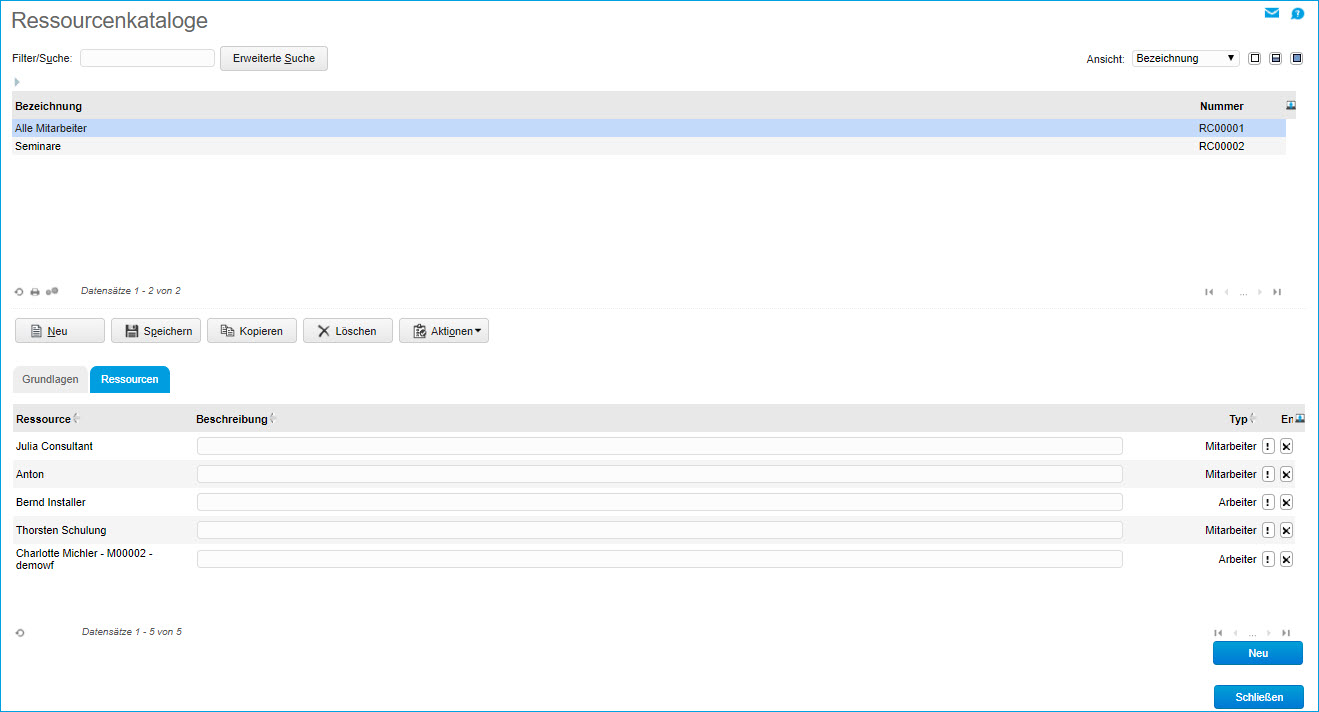The image size is (1319, 712).
Task: Click the Anton resource name
Action: tap(30, 474)
